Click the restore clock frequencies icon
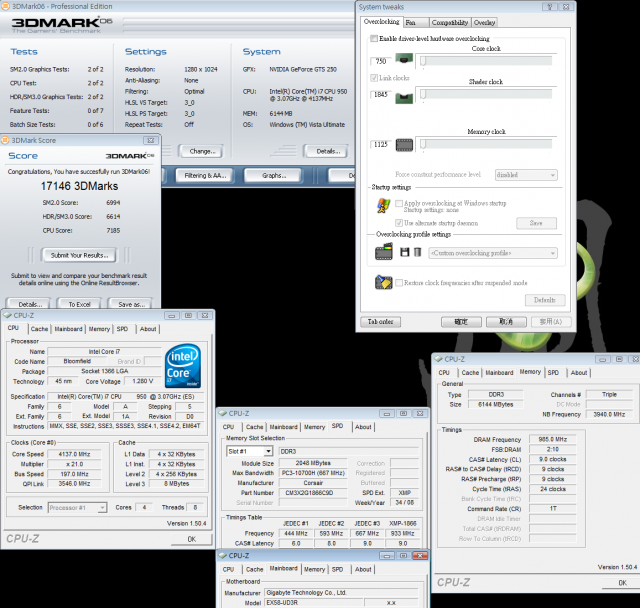640x608 pixels. click(x=384, y=282)
